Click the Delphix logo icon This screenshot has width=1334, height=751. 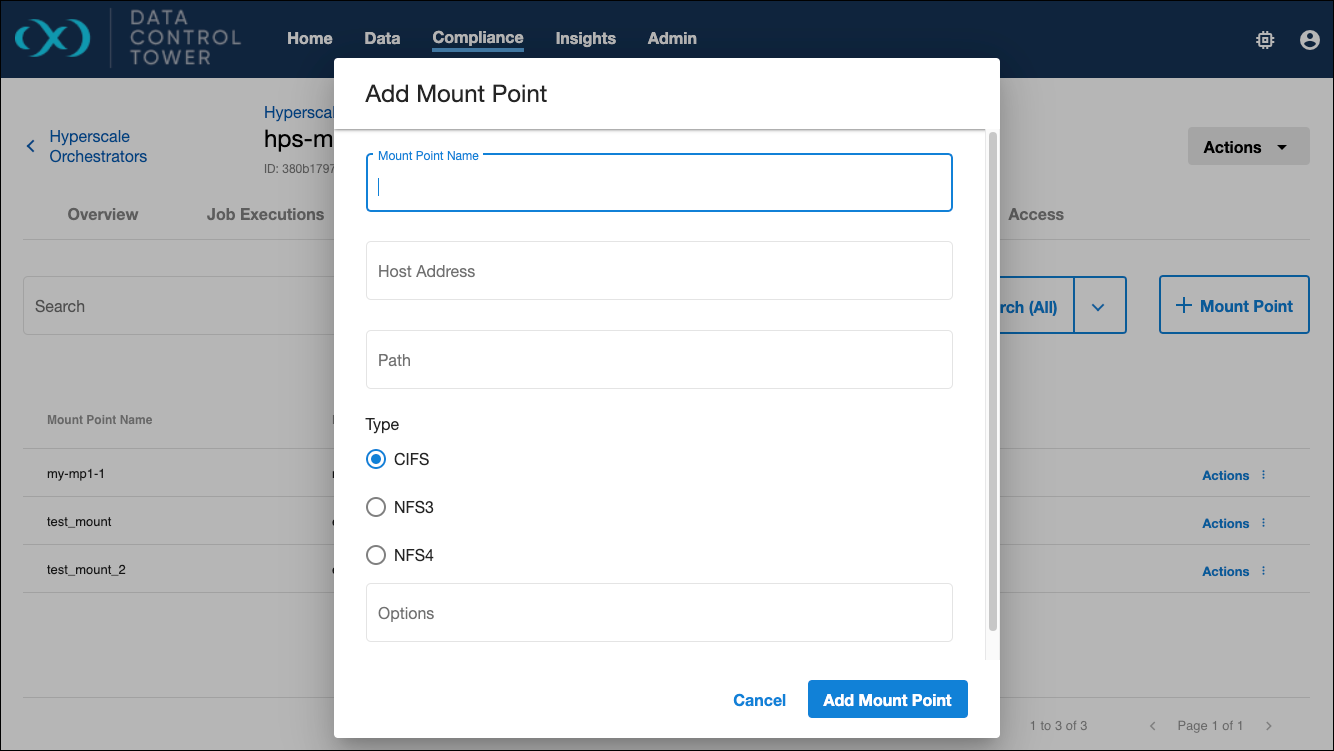53,38
